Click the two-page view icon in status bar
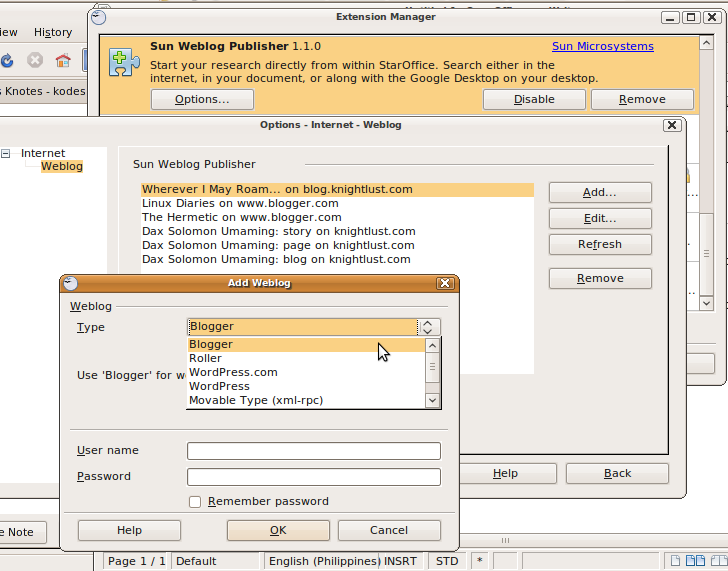 pos(696,561)
